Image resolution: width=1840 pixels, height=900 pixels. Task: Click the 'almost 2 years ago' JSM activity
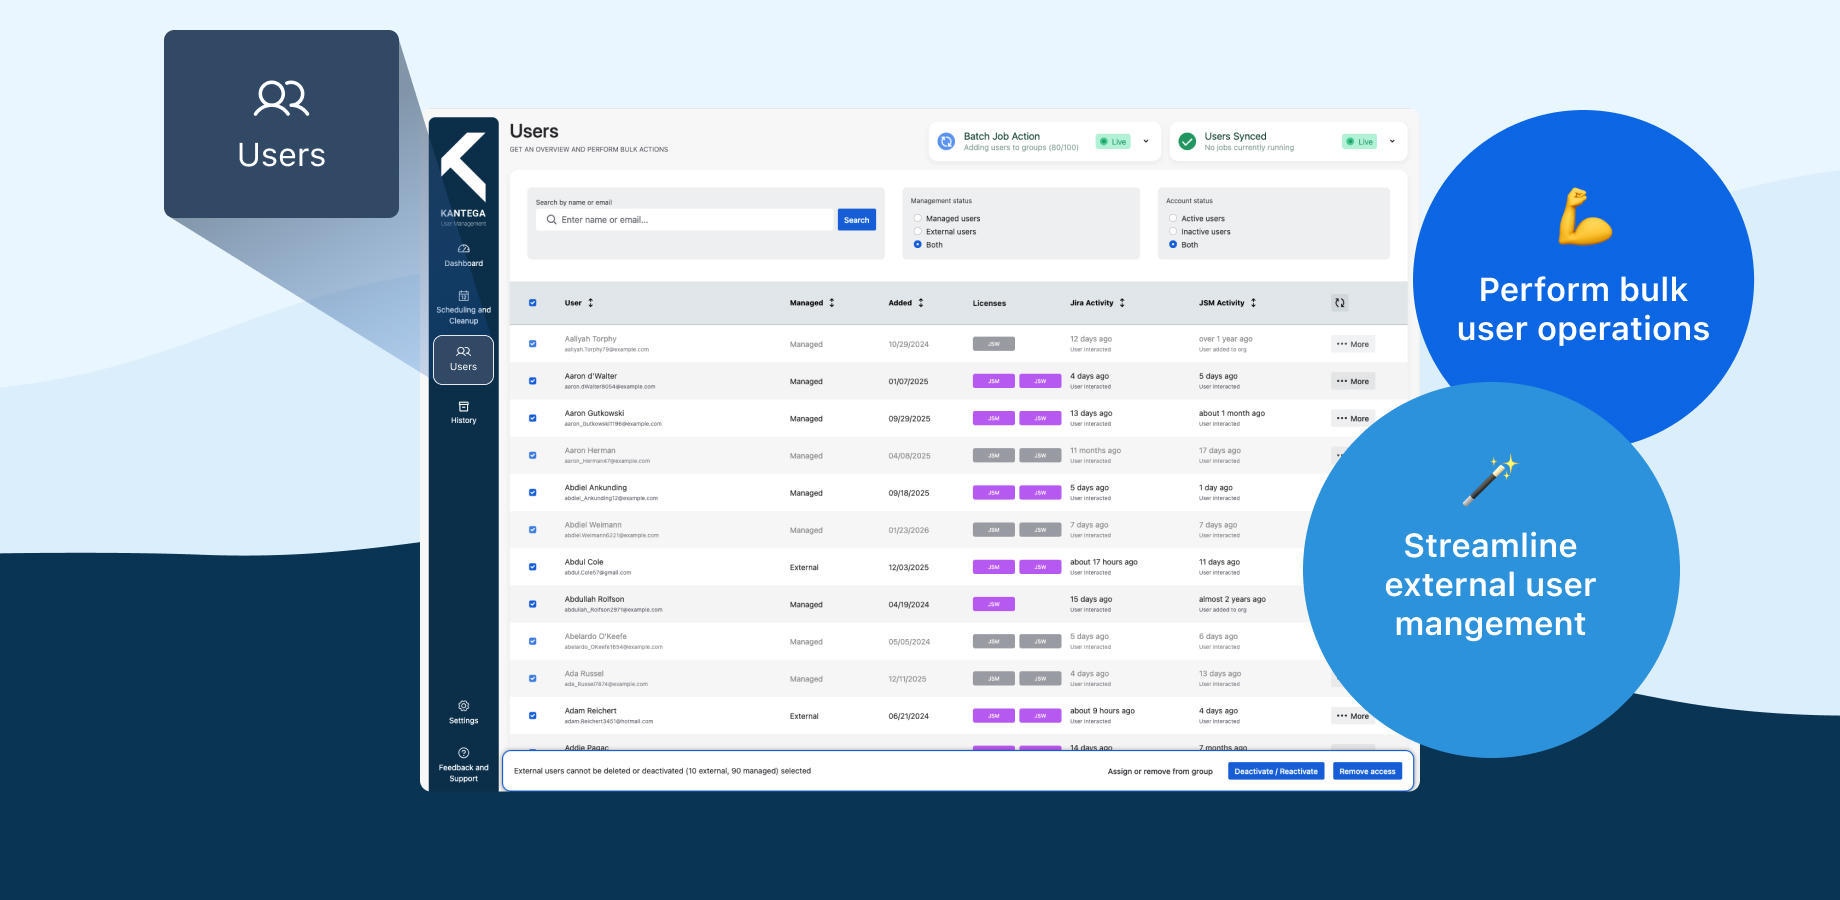click(1232, 599)
